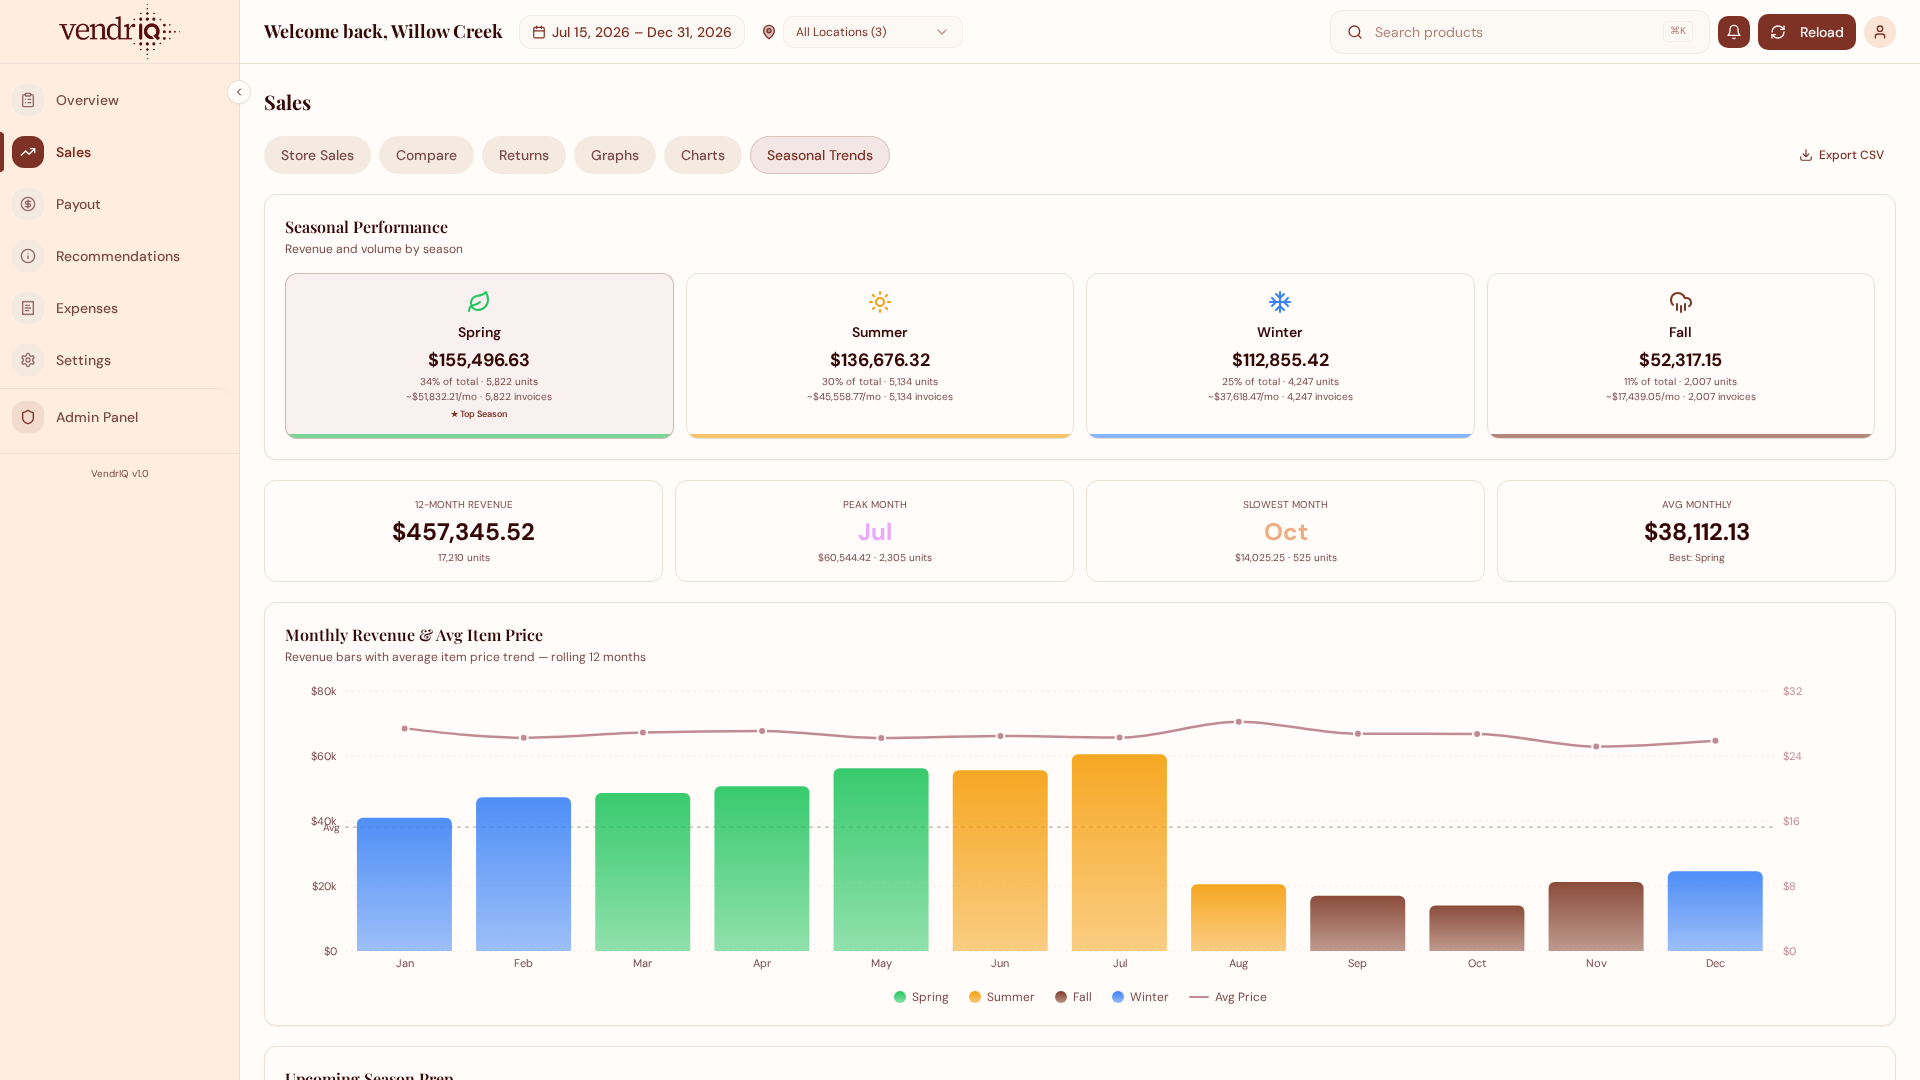Open the date range picker
This screenshot has height=1080, width=1920.
[x=632, y=32]
